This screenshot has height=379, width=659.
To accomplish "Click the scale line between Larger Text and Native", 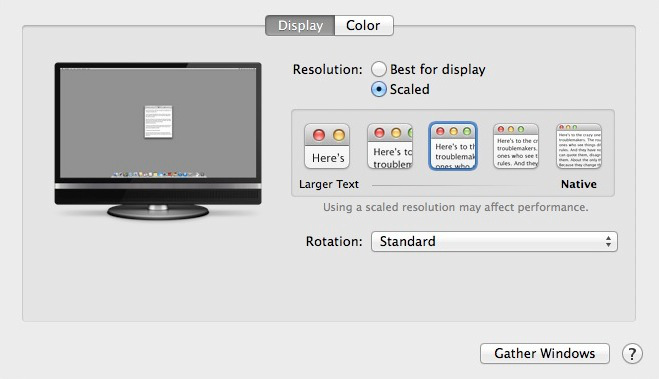I will tap(454, 185).
